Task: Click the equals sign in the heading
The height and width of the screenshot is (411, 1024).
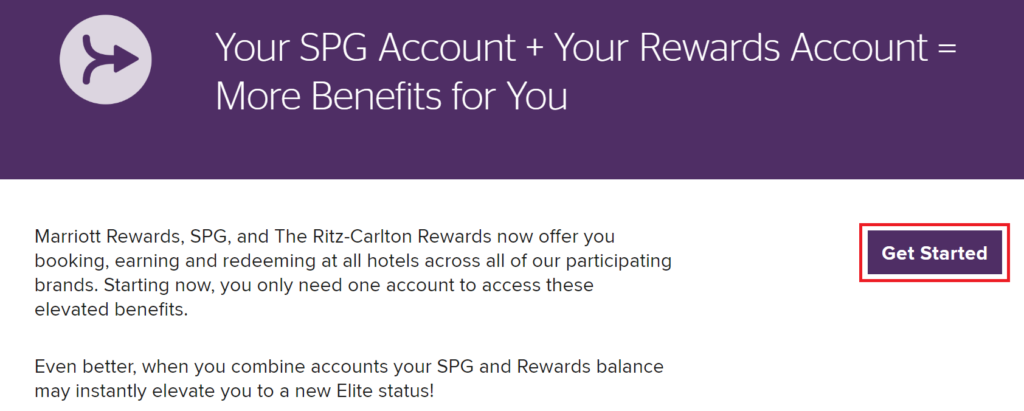Action: 948,49
